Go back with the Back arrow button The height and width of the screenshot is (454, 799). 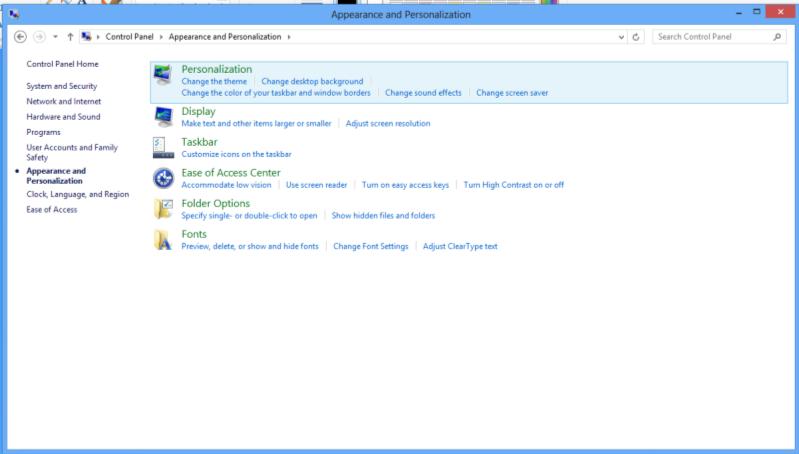coord(20,37)
